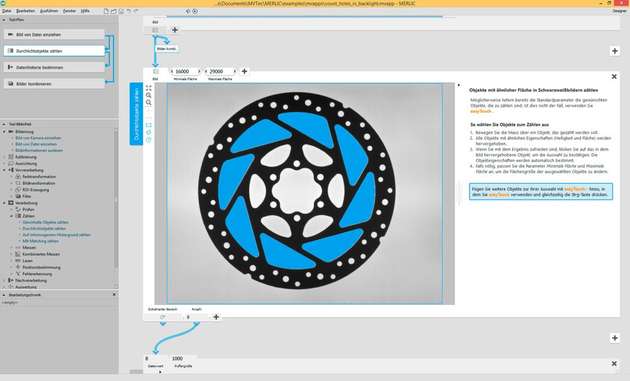Collapse the Toolflow panel header arrow
The height and width of the screenshot is (381, 630).
pos(4,19)
